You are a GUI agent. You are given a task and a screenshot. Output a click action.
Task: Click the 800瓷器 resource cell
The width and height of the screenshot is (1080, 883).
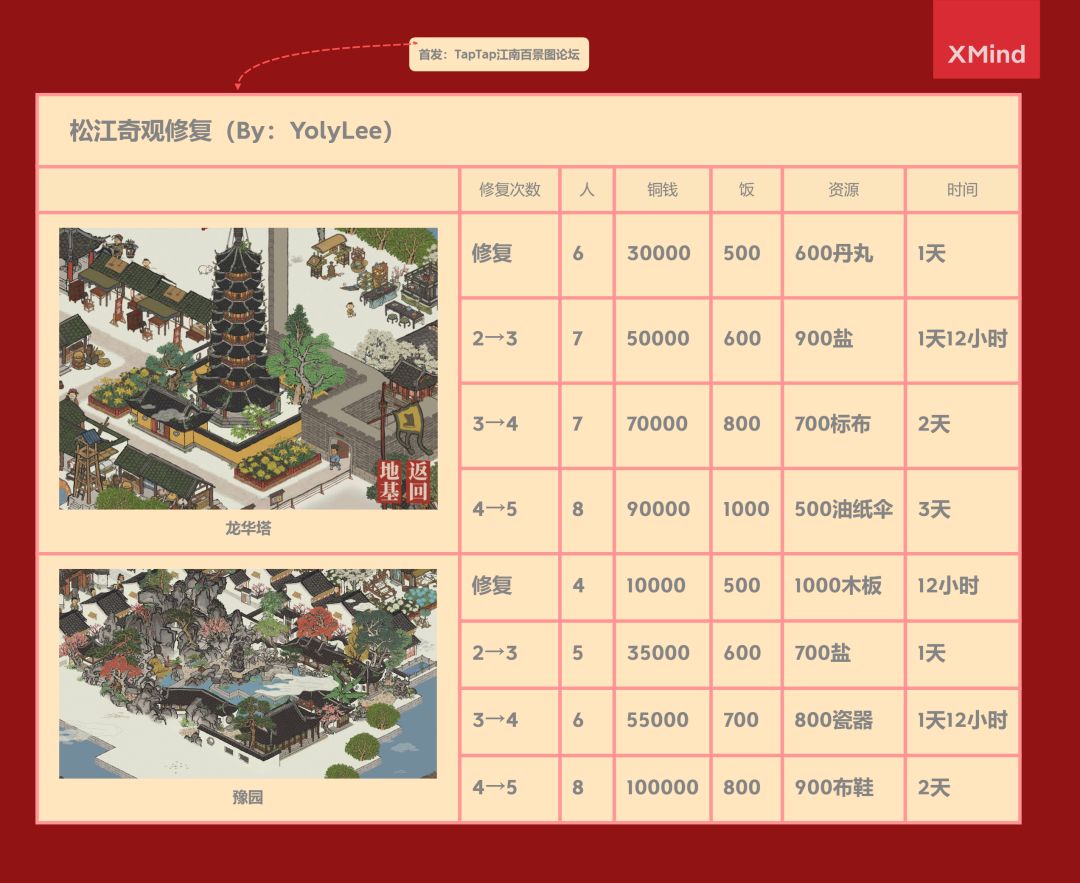(844, 721)
